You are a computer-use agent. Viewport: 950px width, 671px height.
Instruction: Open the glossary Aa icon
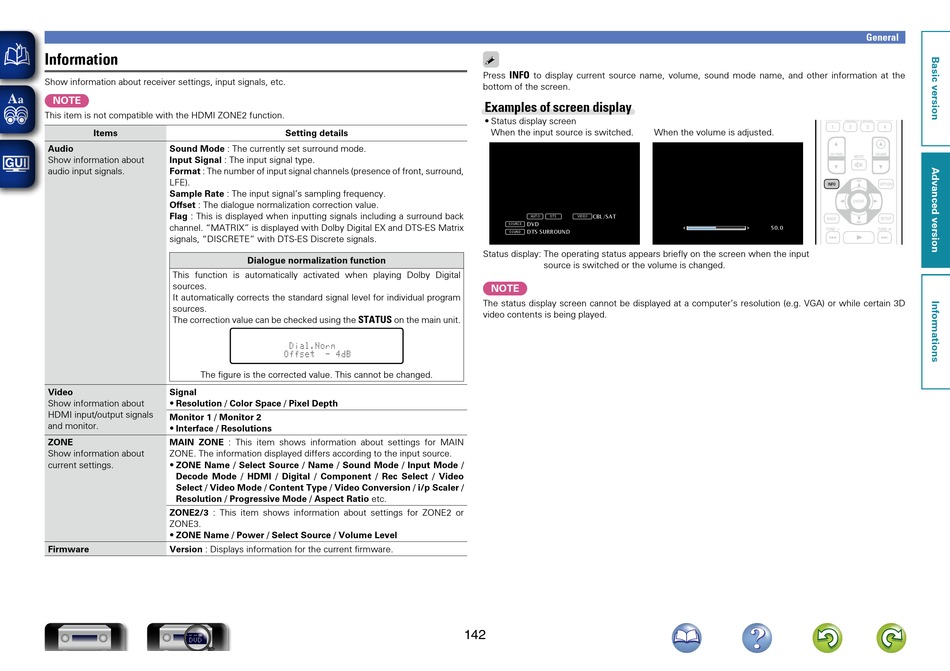(17, 109)
